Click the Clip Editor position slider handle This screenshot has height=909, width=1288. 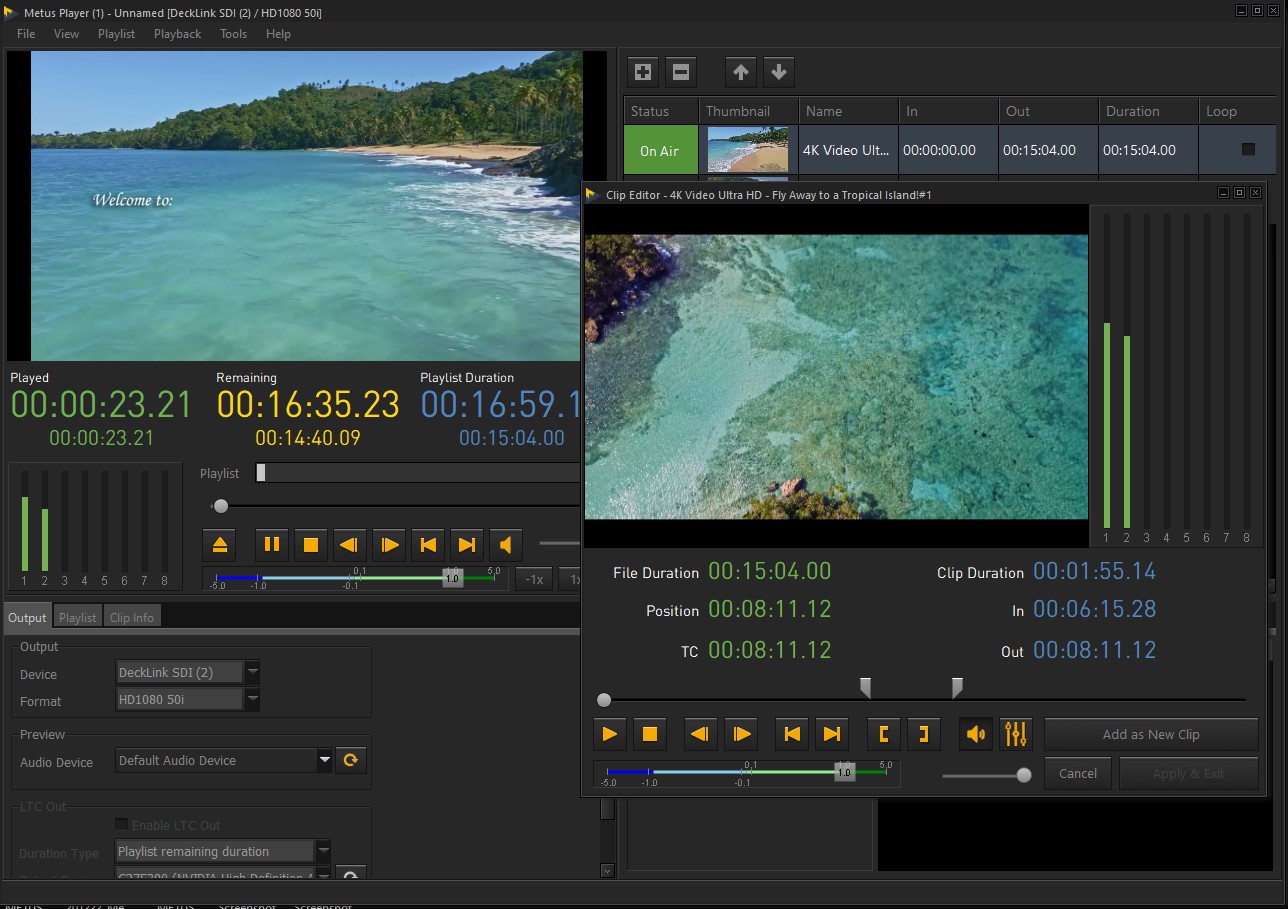[604, 700]
